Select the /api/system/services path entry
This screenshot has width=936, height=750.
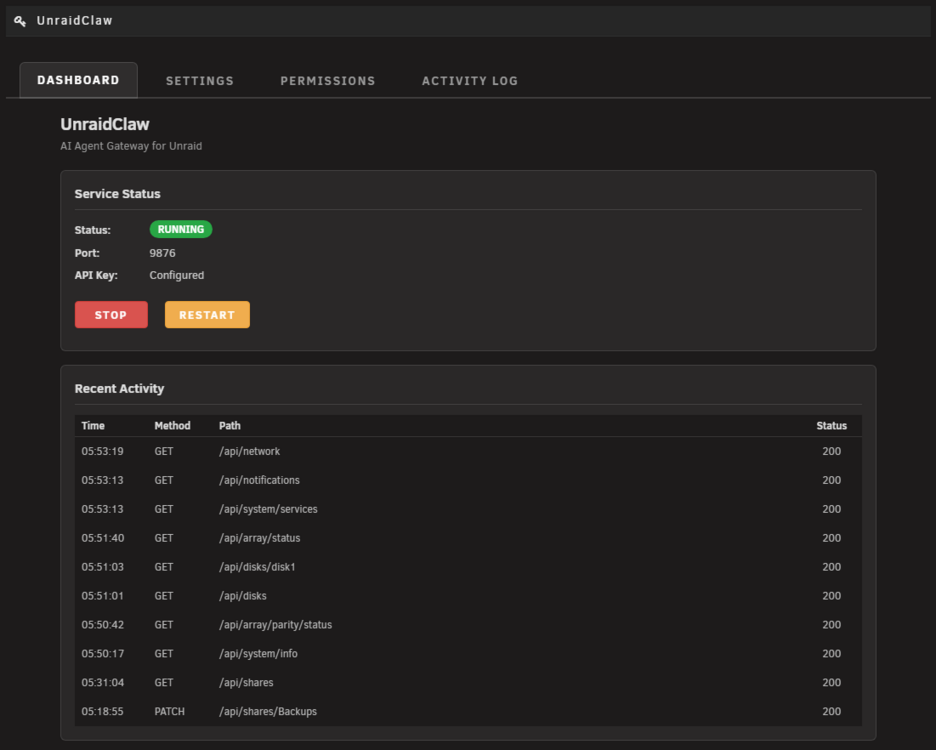(x=269, y=509)
